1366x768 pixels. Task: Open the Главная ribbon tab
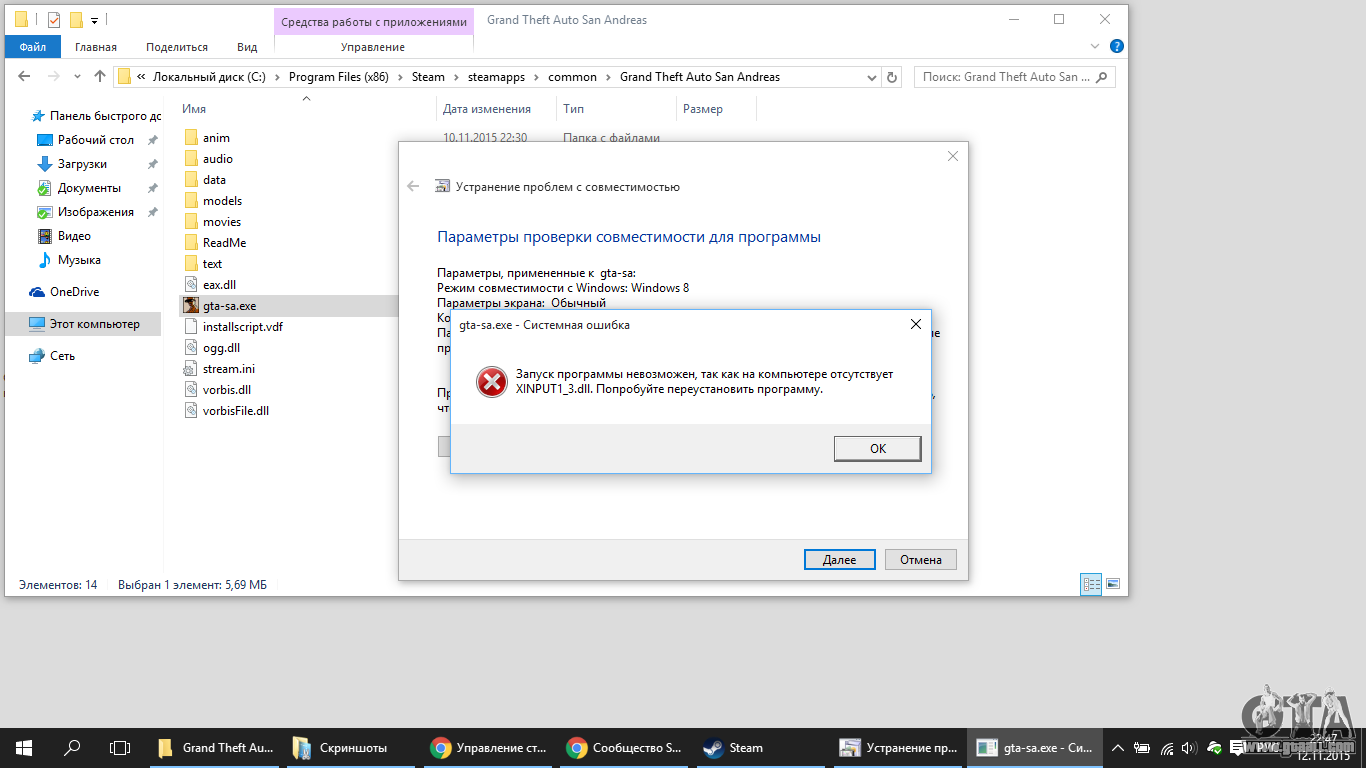(96, 47)
